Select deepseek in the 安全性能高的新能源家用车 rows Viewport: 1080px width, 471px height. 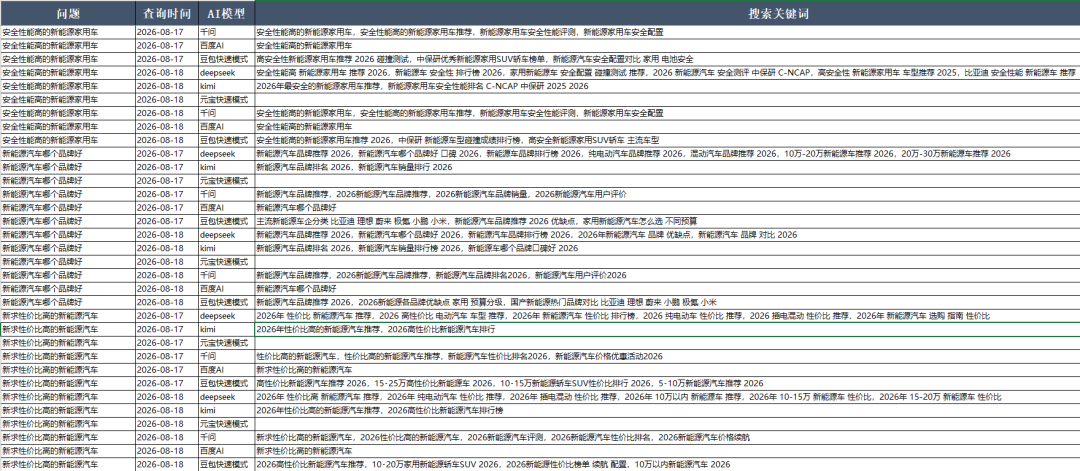point(227,72)
